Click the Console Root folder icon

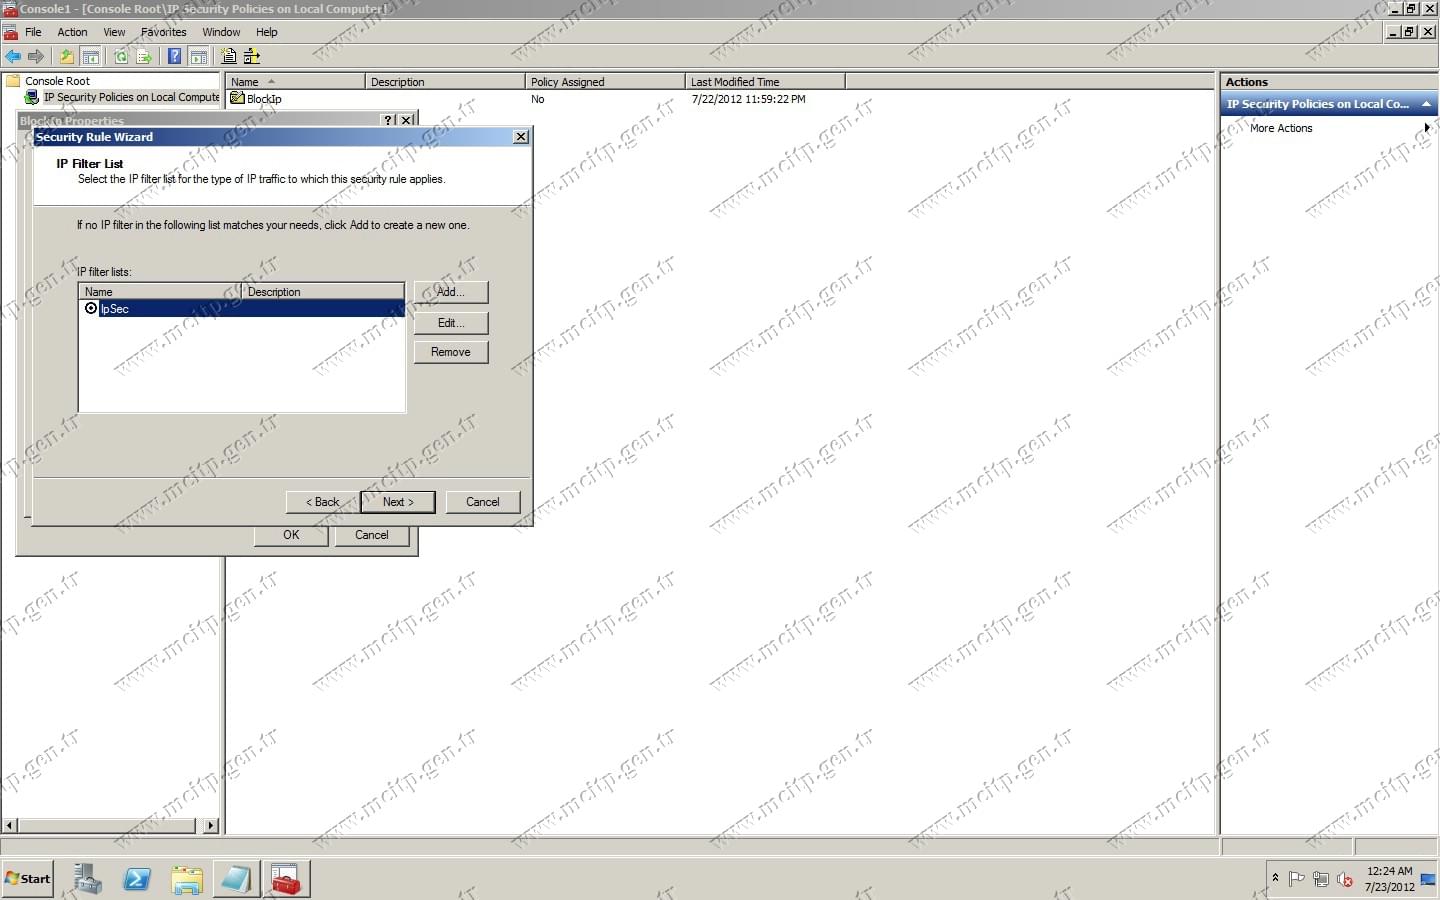point(14,81)
